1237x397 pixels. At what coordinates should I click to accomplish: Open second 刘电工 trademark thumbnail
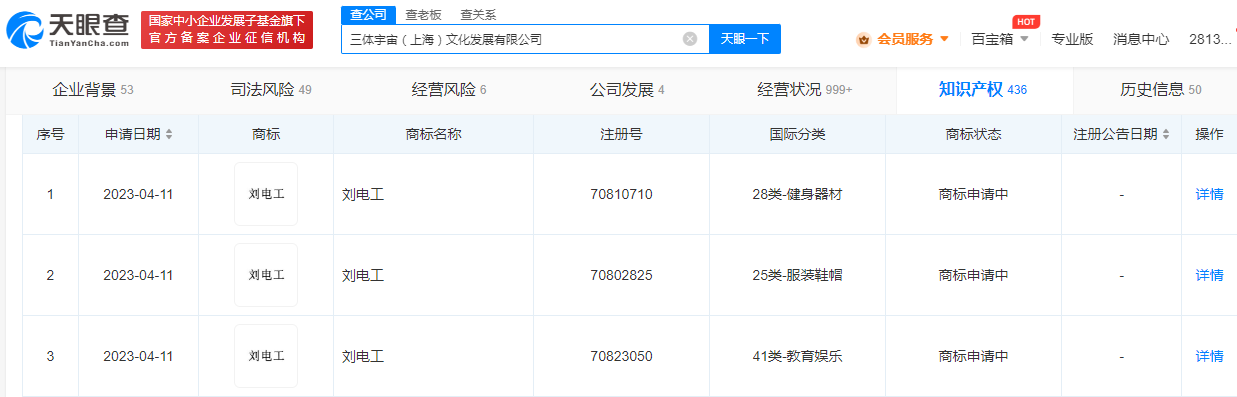pyautogui.click(x=266, y=275)
